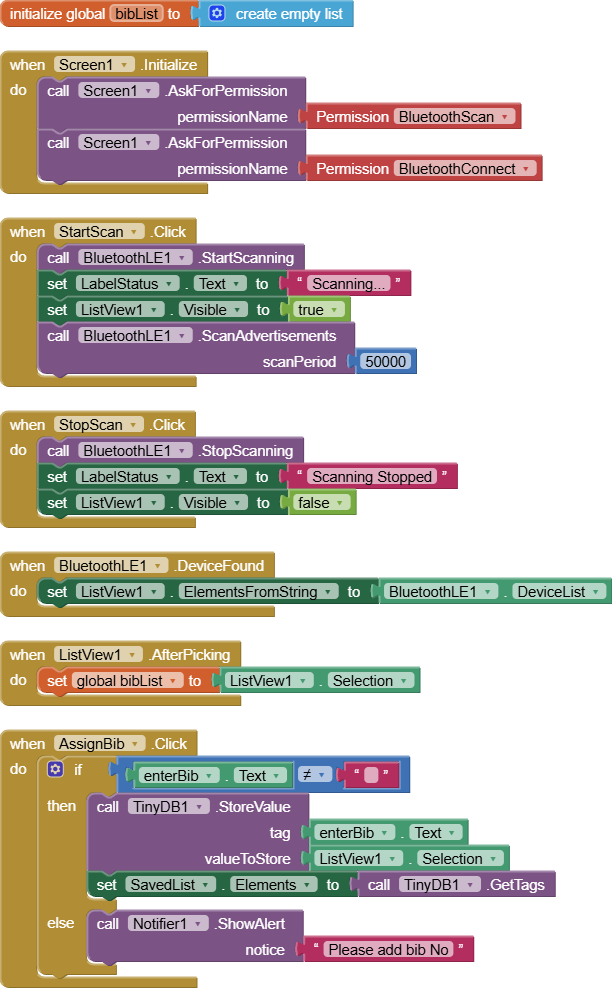Toggle the true boolean value for ListView1 Visible
Image resolution: width=612 pixels, height=988 pixels.
tap(319, 310)
